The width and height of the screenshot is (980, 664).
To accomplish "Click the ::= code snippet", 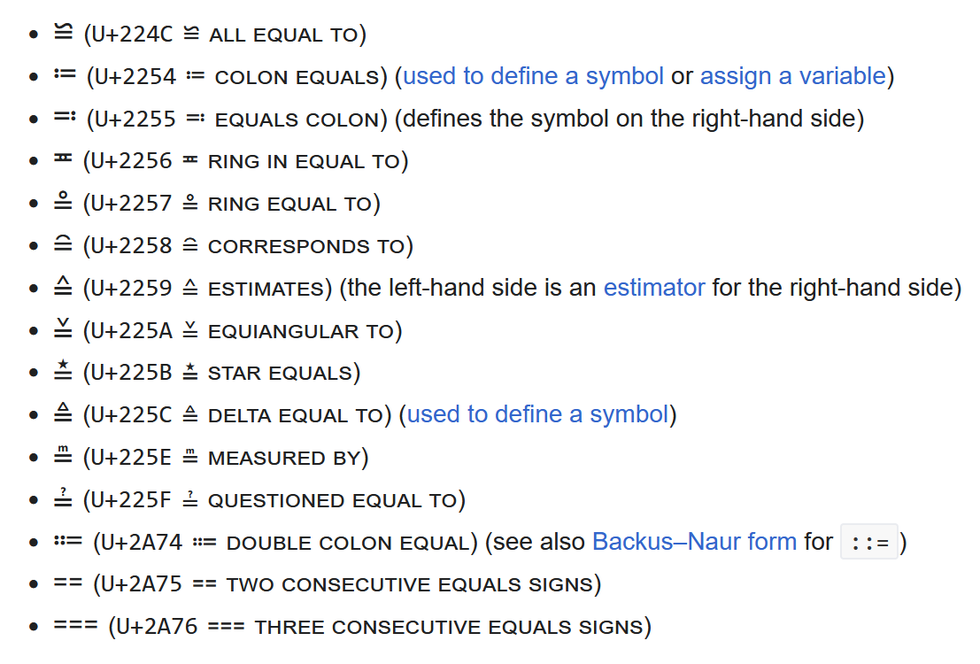I will [x=869, y=542].
